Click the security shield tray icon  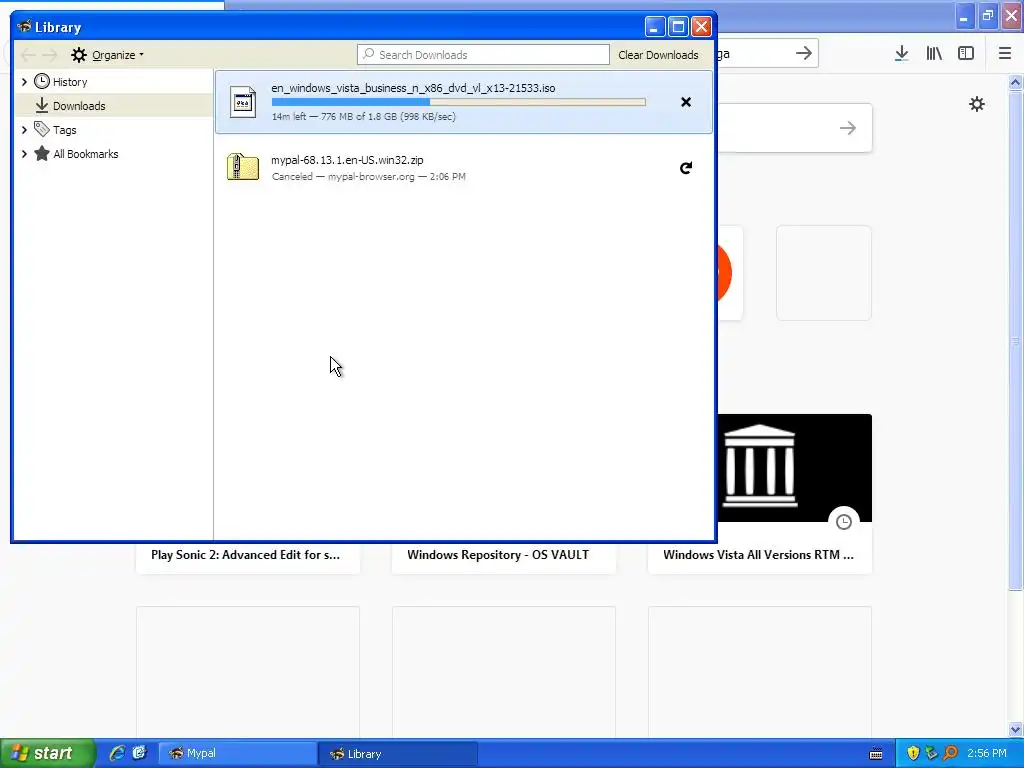(913, 754)
